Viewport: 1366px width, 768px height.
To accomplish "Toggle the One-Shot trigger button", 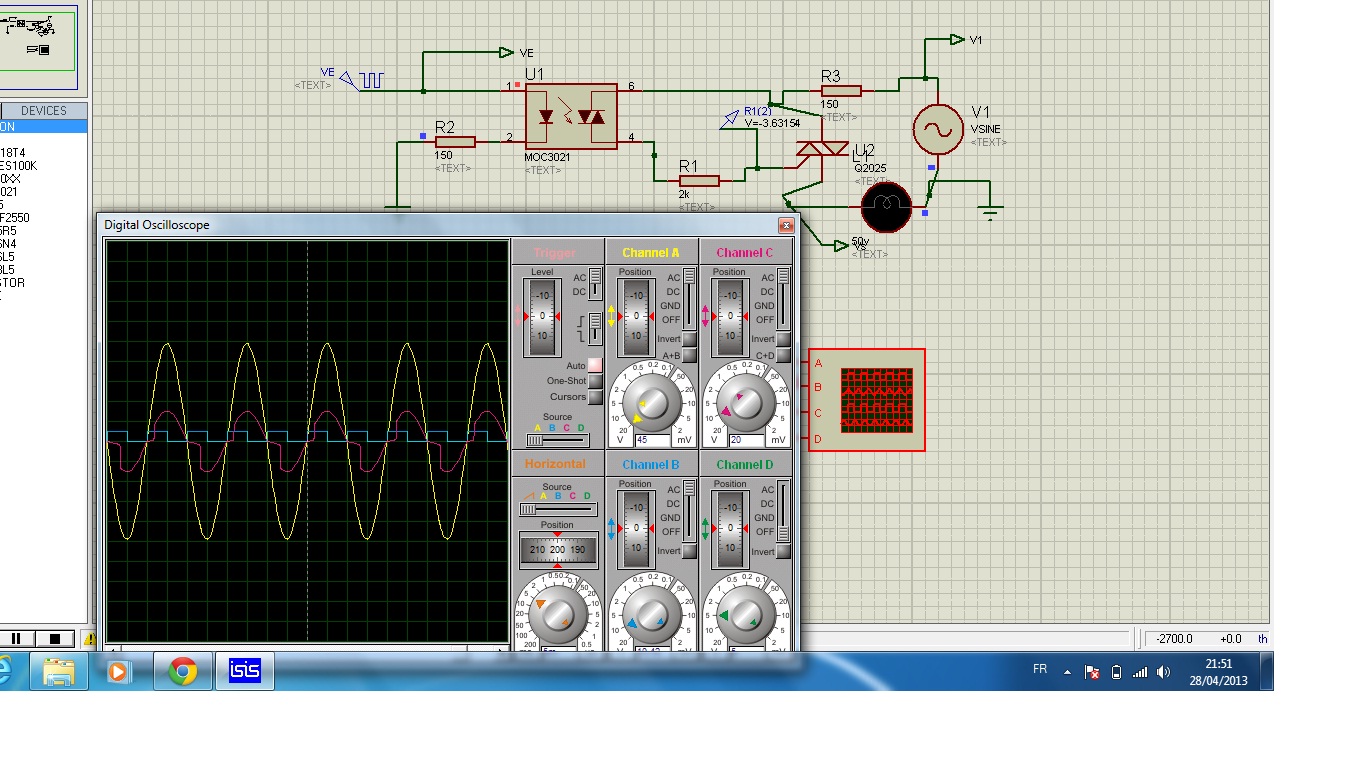I will click(x=595, y=381).
